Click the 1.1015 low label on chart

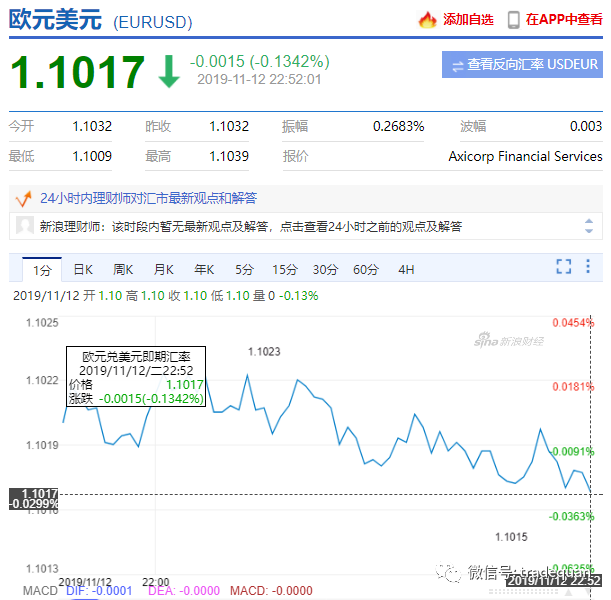pyautogui.click(x=511, y=537)
